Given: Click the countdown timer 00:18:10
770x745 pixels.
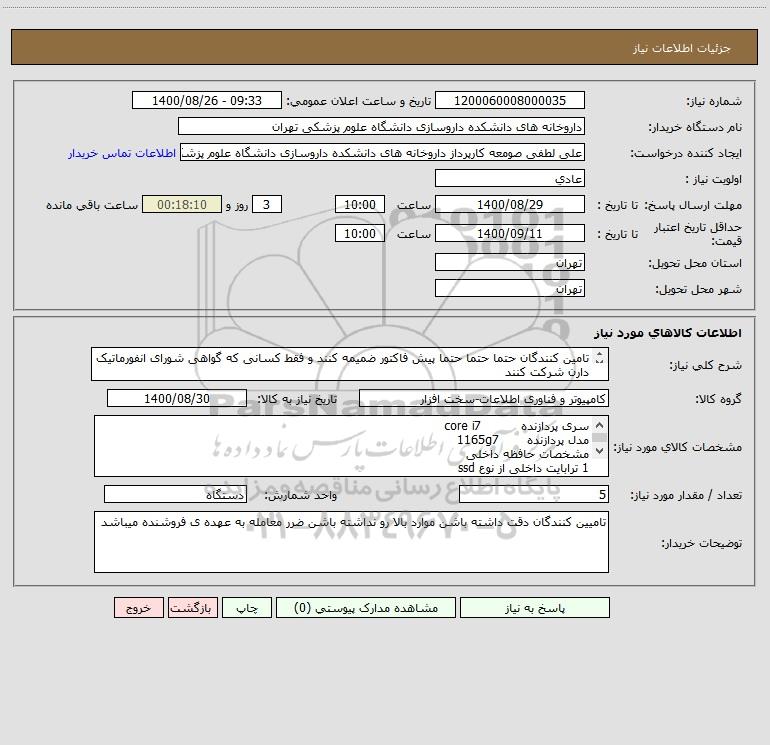Looking at the screenshot, I should click(x=182, y=204).
